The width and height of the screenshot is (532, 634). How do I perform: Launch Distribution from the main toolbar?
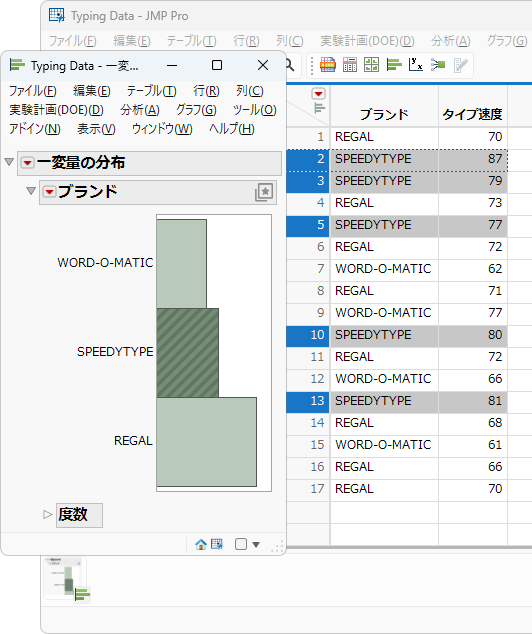pos(394,65)
